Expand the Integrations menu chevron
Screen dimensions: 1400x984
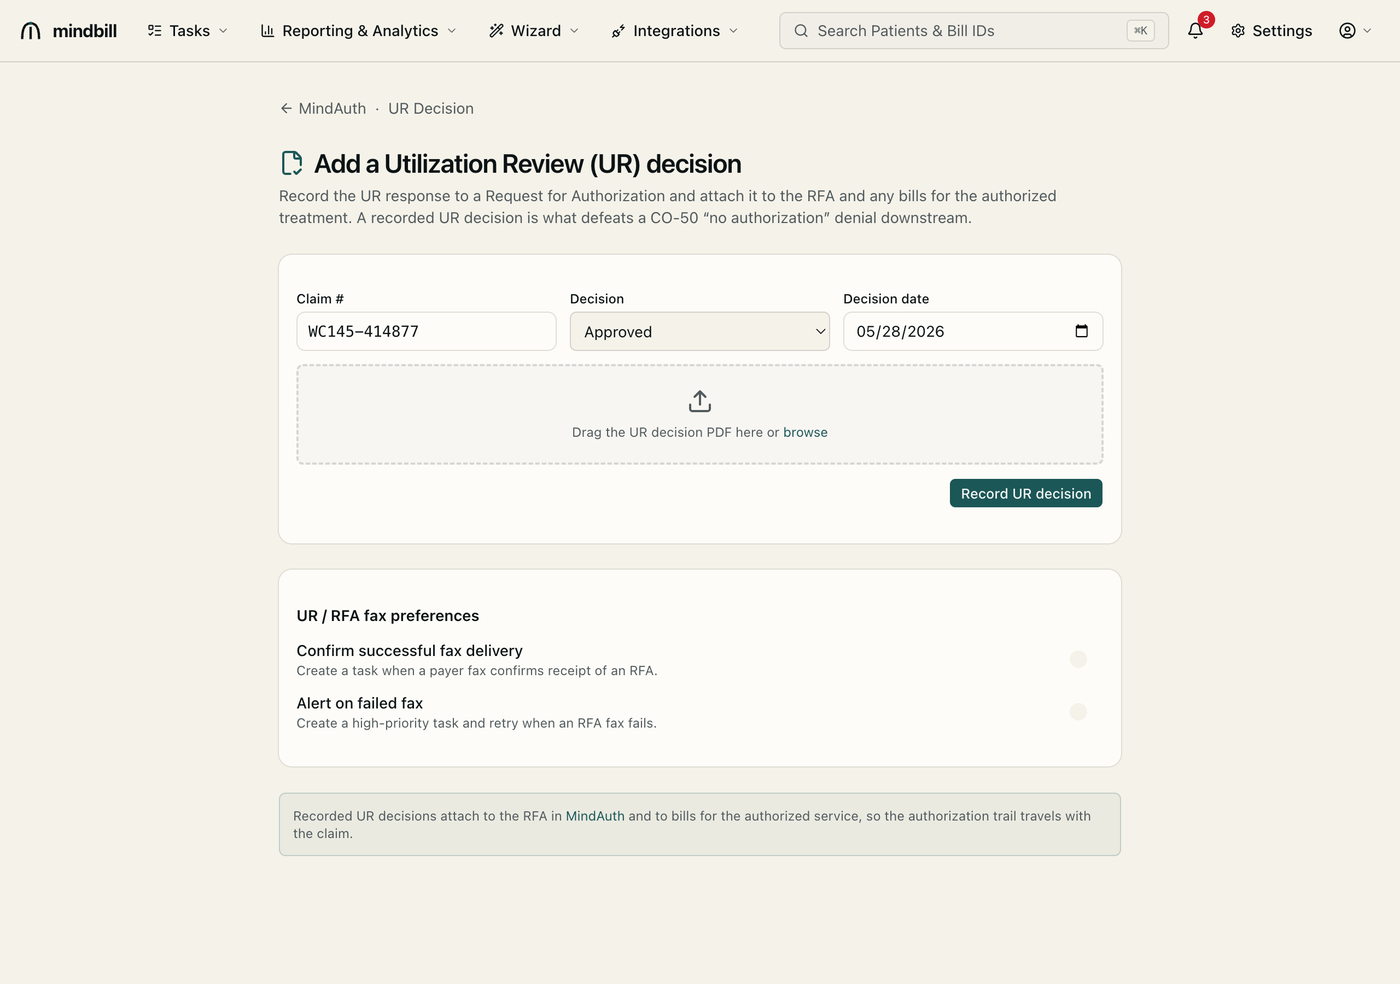point(733,31)
